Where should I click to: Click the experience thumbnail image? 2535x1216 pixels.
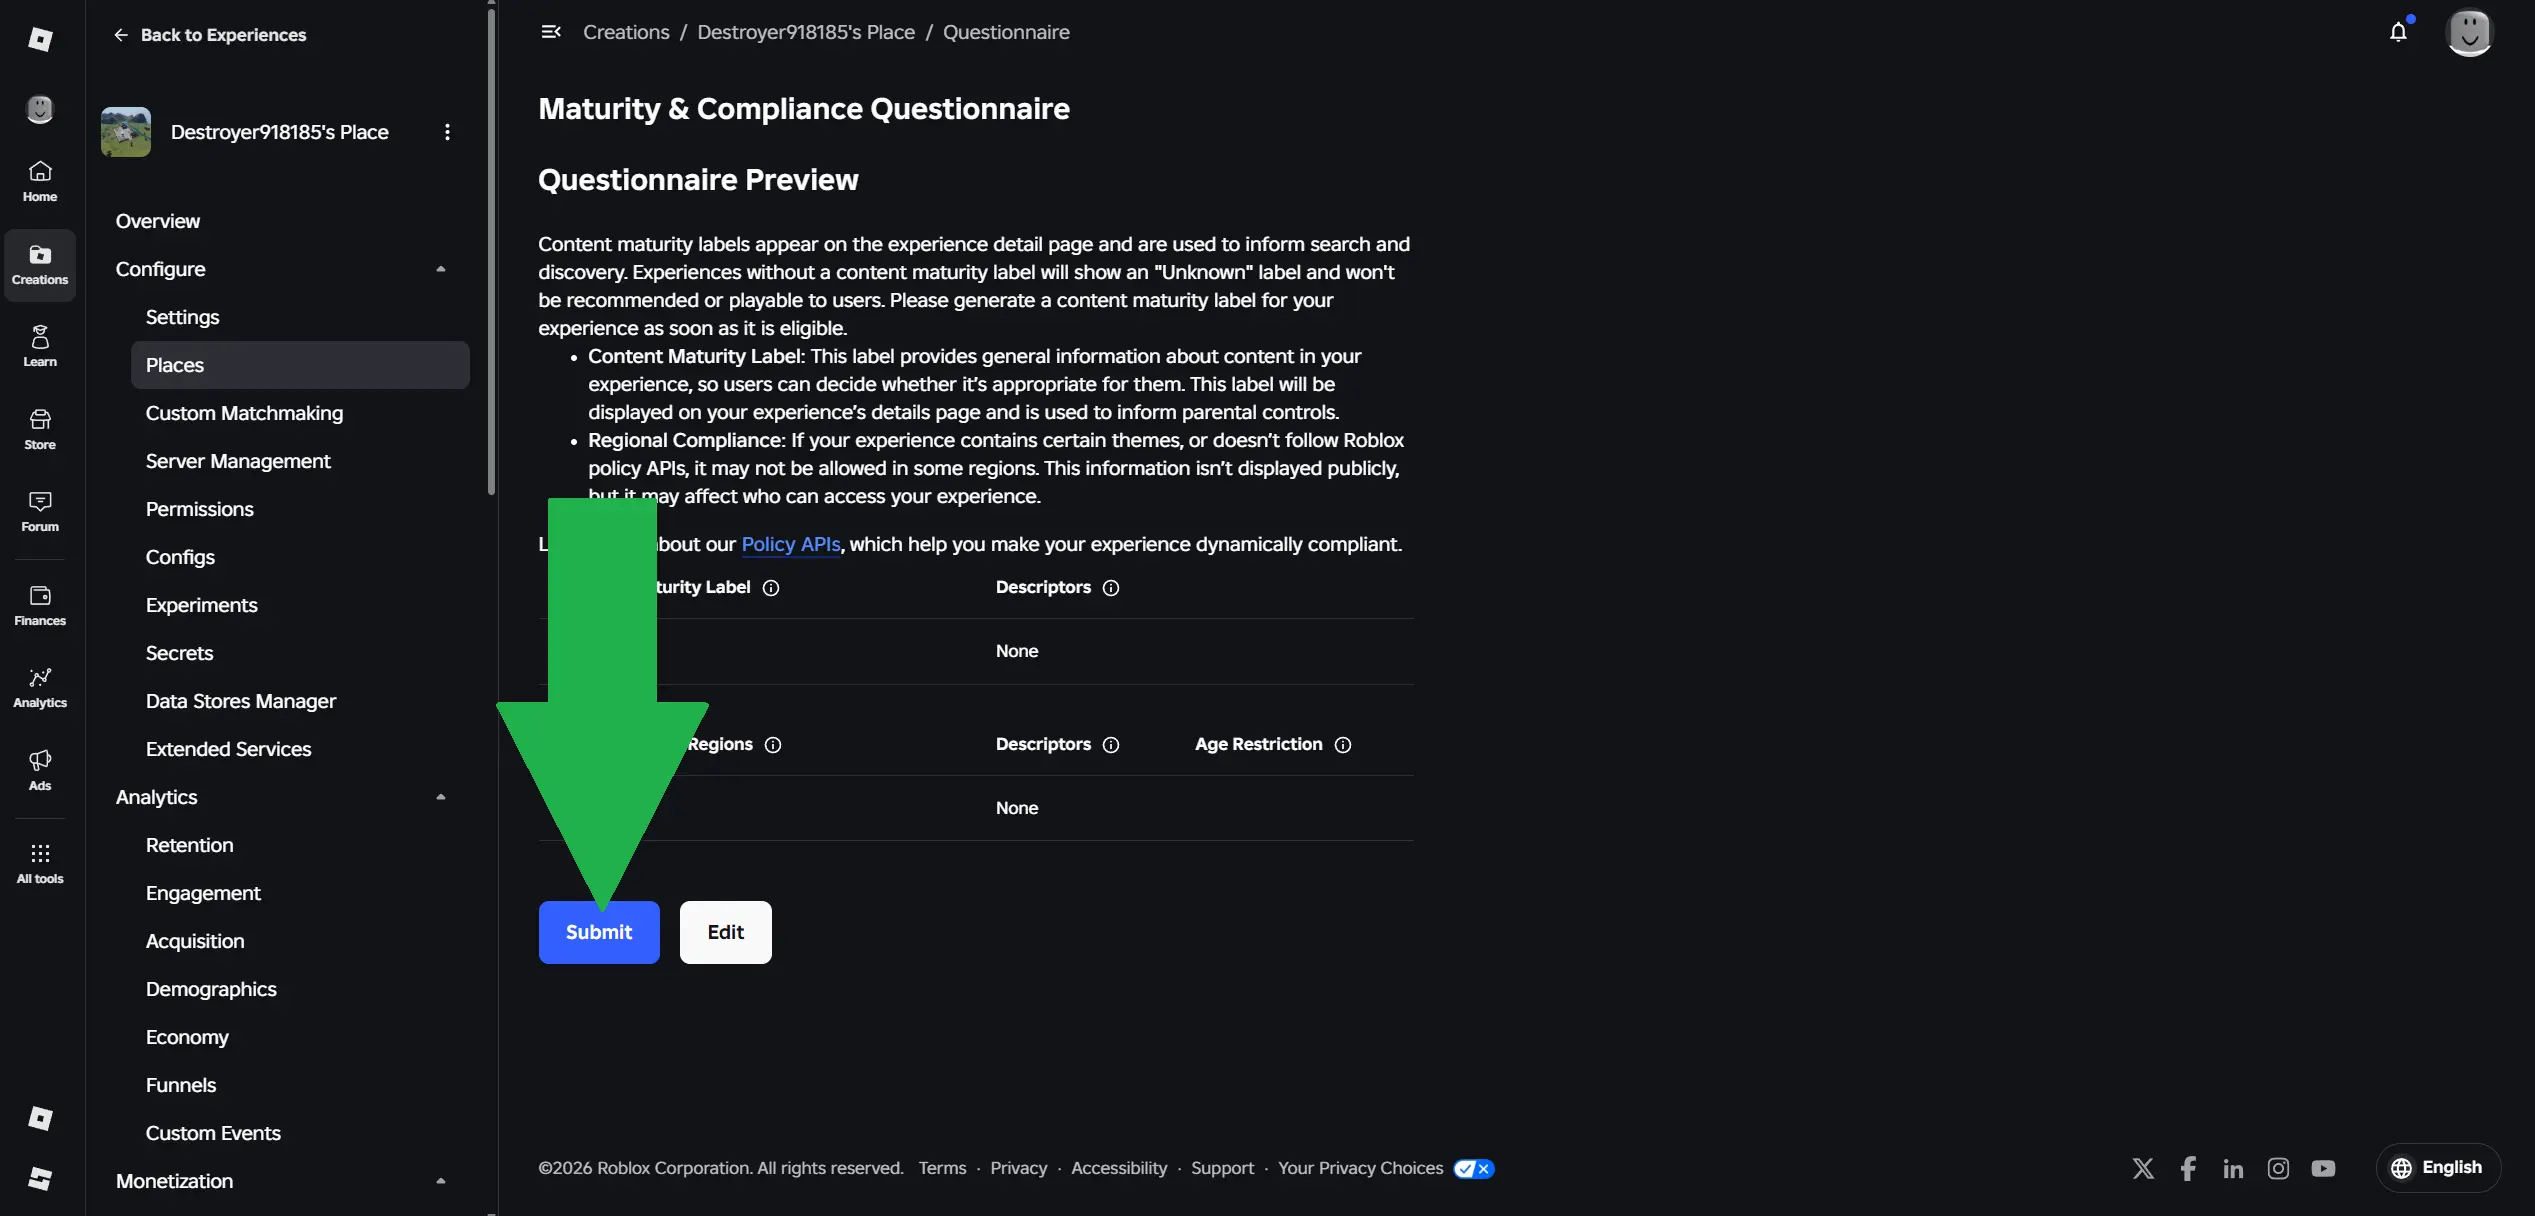click(126, 132)
